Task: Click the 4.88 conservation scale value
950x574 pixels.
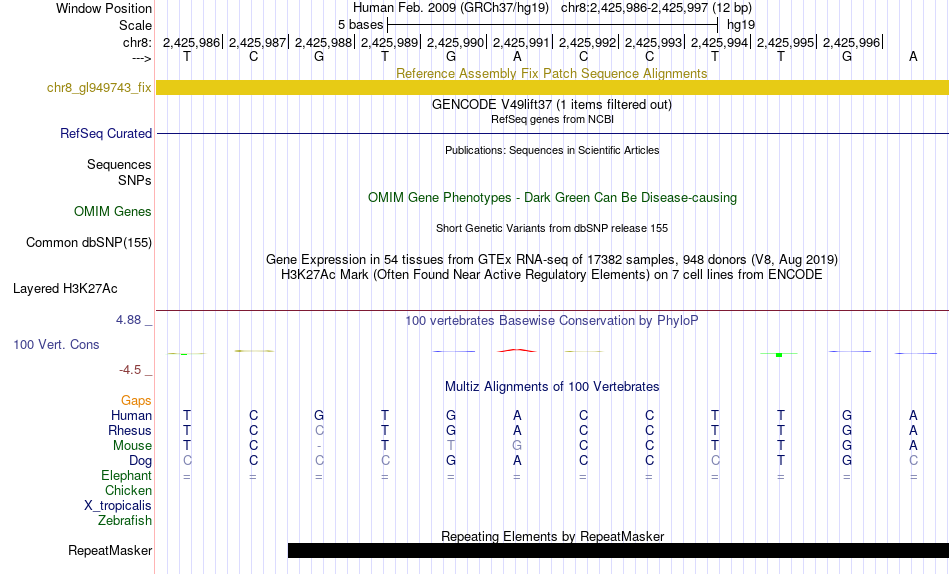Action: (x=128, y=319)
